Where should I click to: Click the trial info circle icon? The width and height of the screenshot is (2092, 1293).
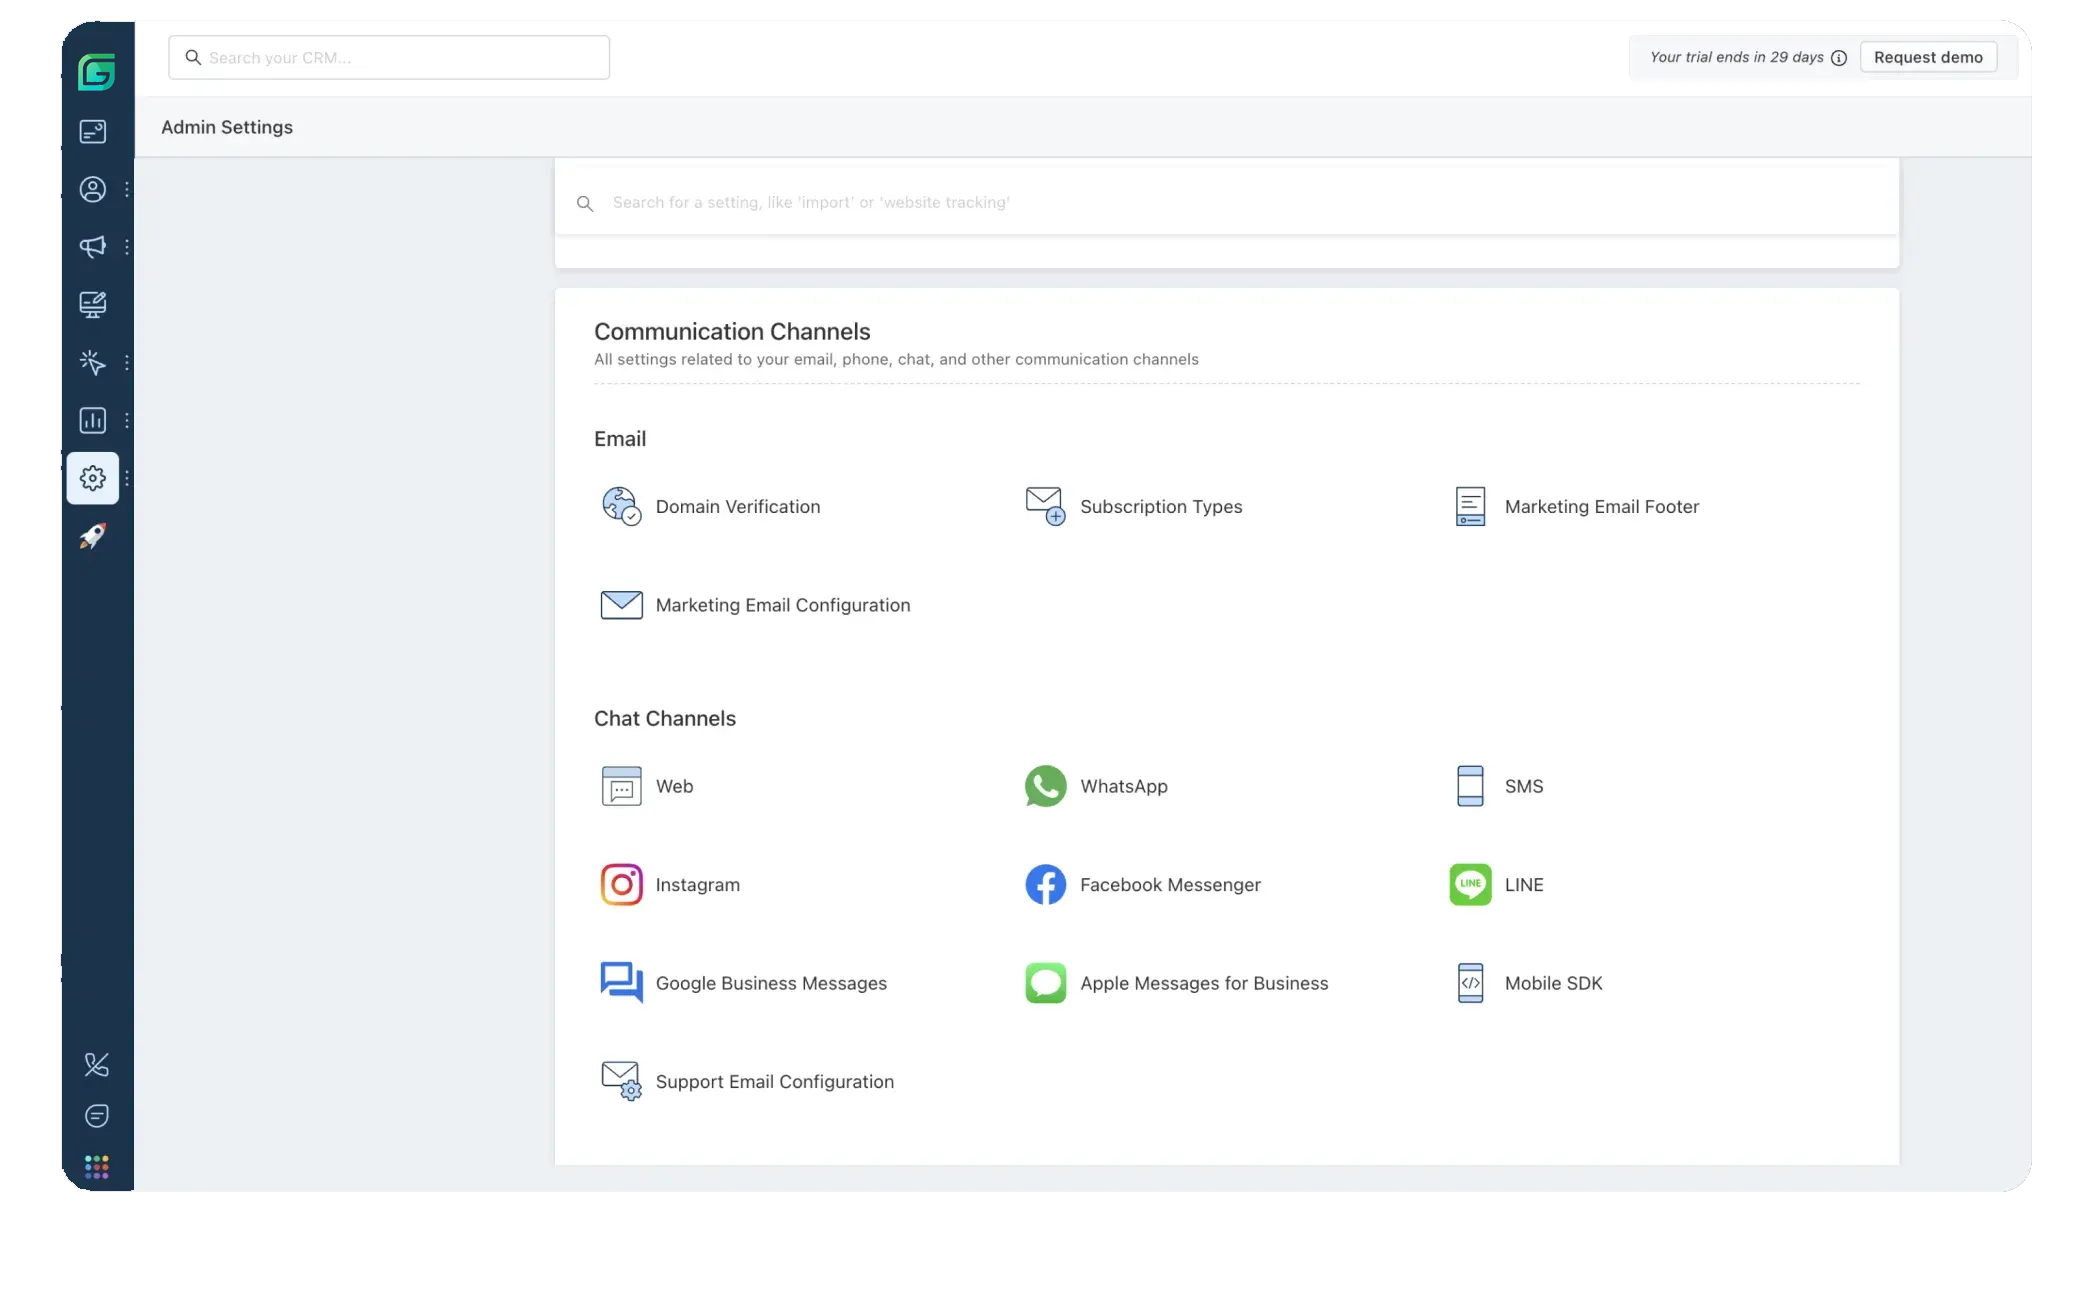coord(1839,58)
